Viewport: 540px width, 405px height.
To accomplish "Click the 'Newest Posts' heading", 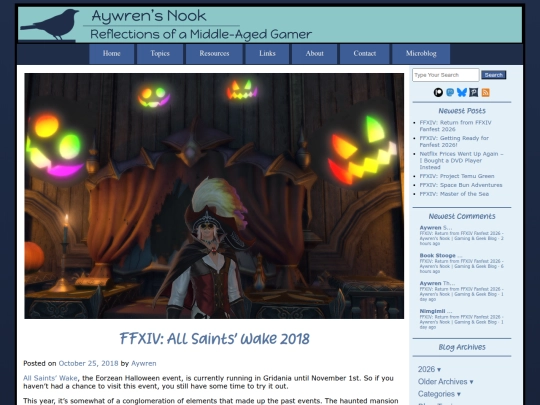I will [462, 111].
